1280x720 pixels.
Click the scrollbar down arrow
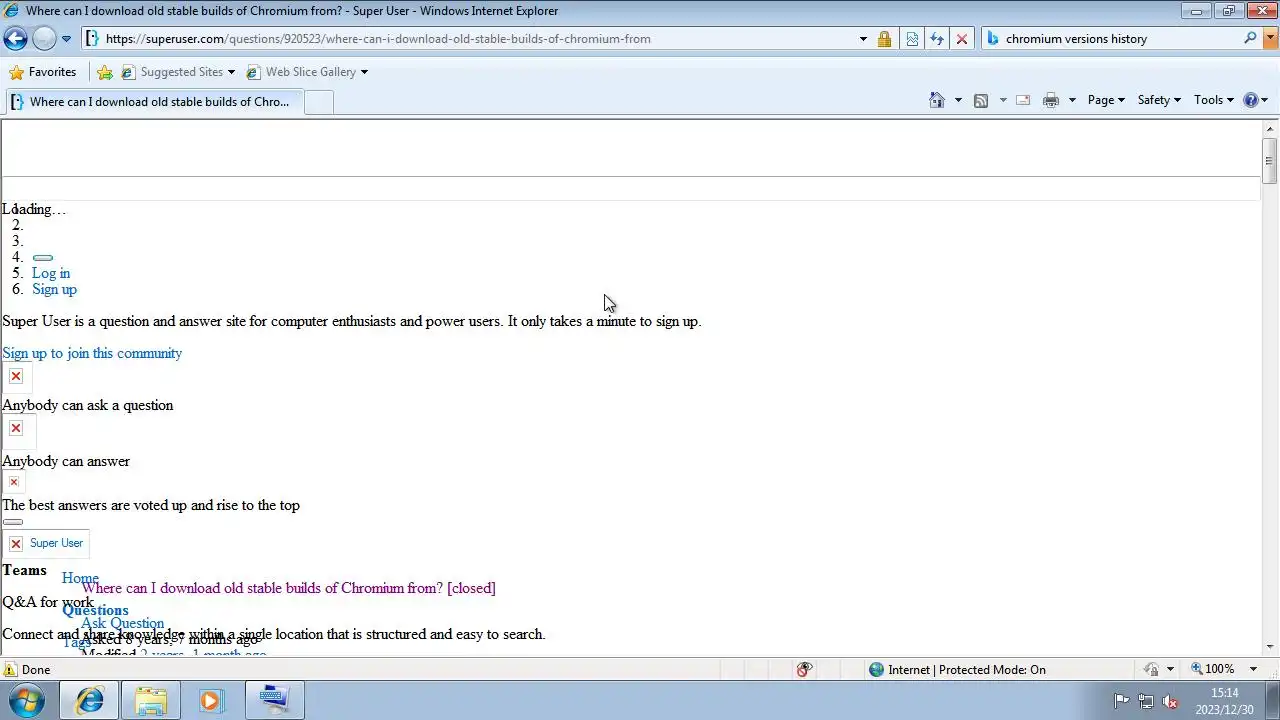point(1270,647)
